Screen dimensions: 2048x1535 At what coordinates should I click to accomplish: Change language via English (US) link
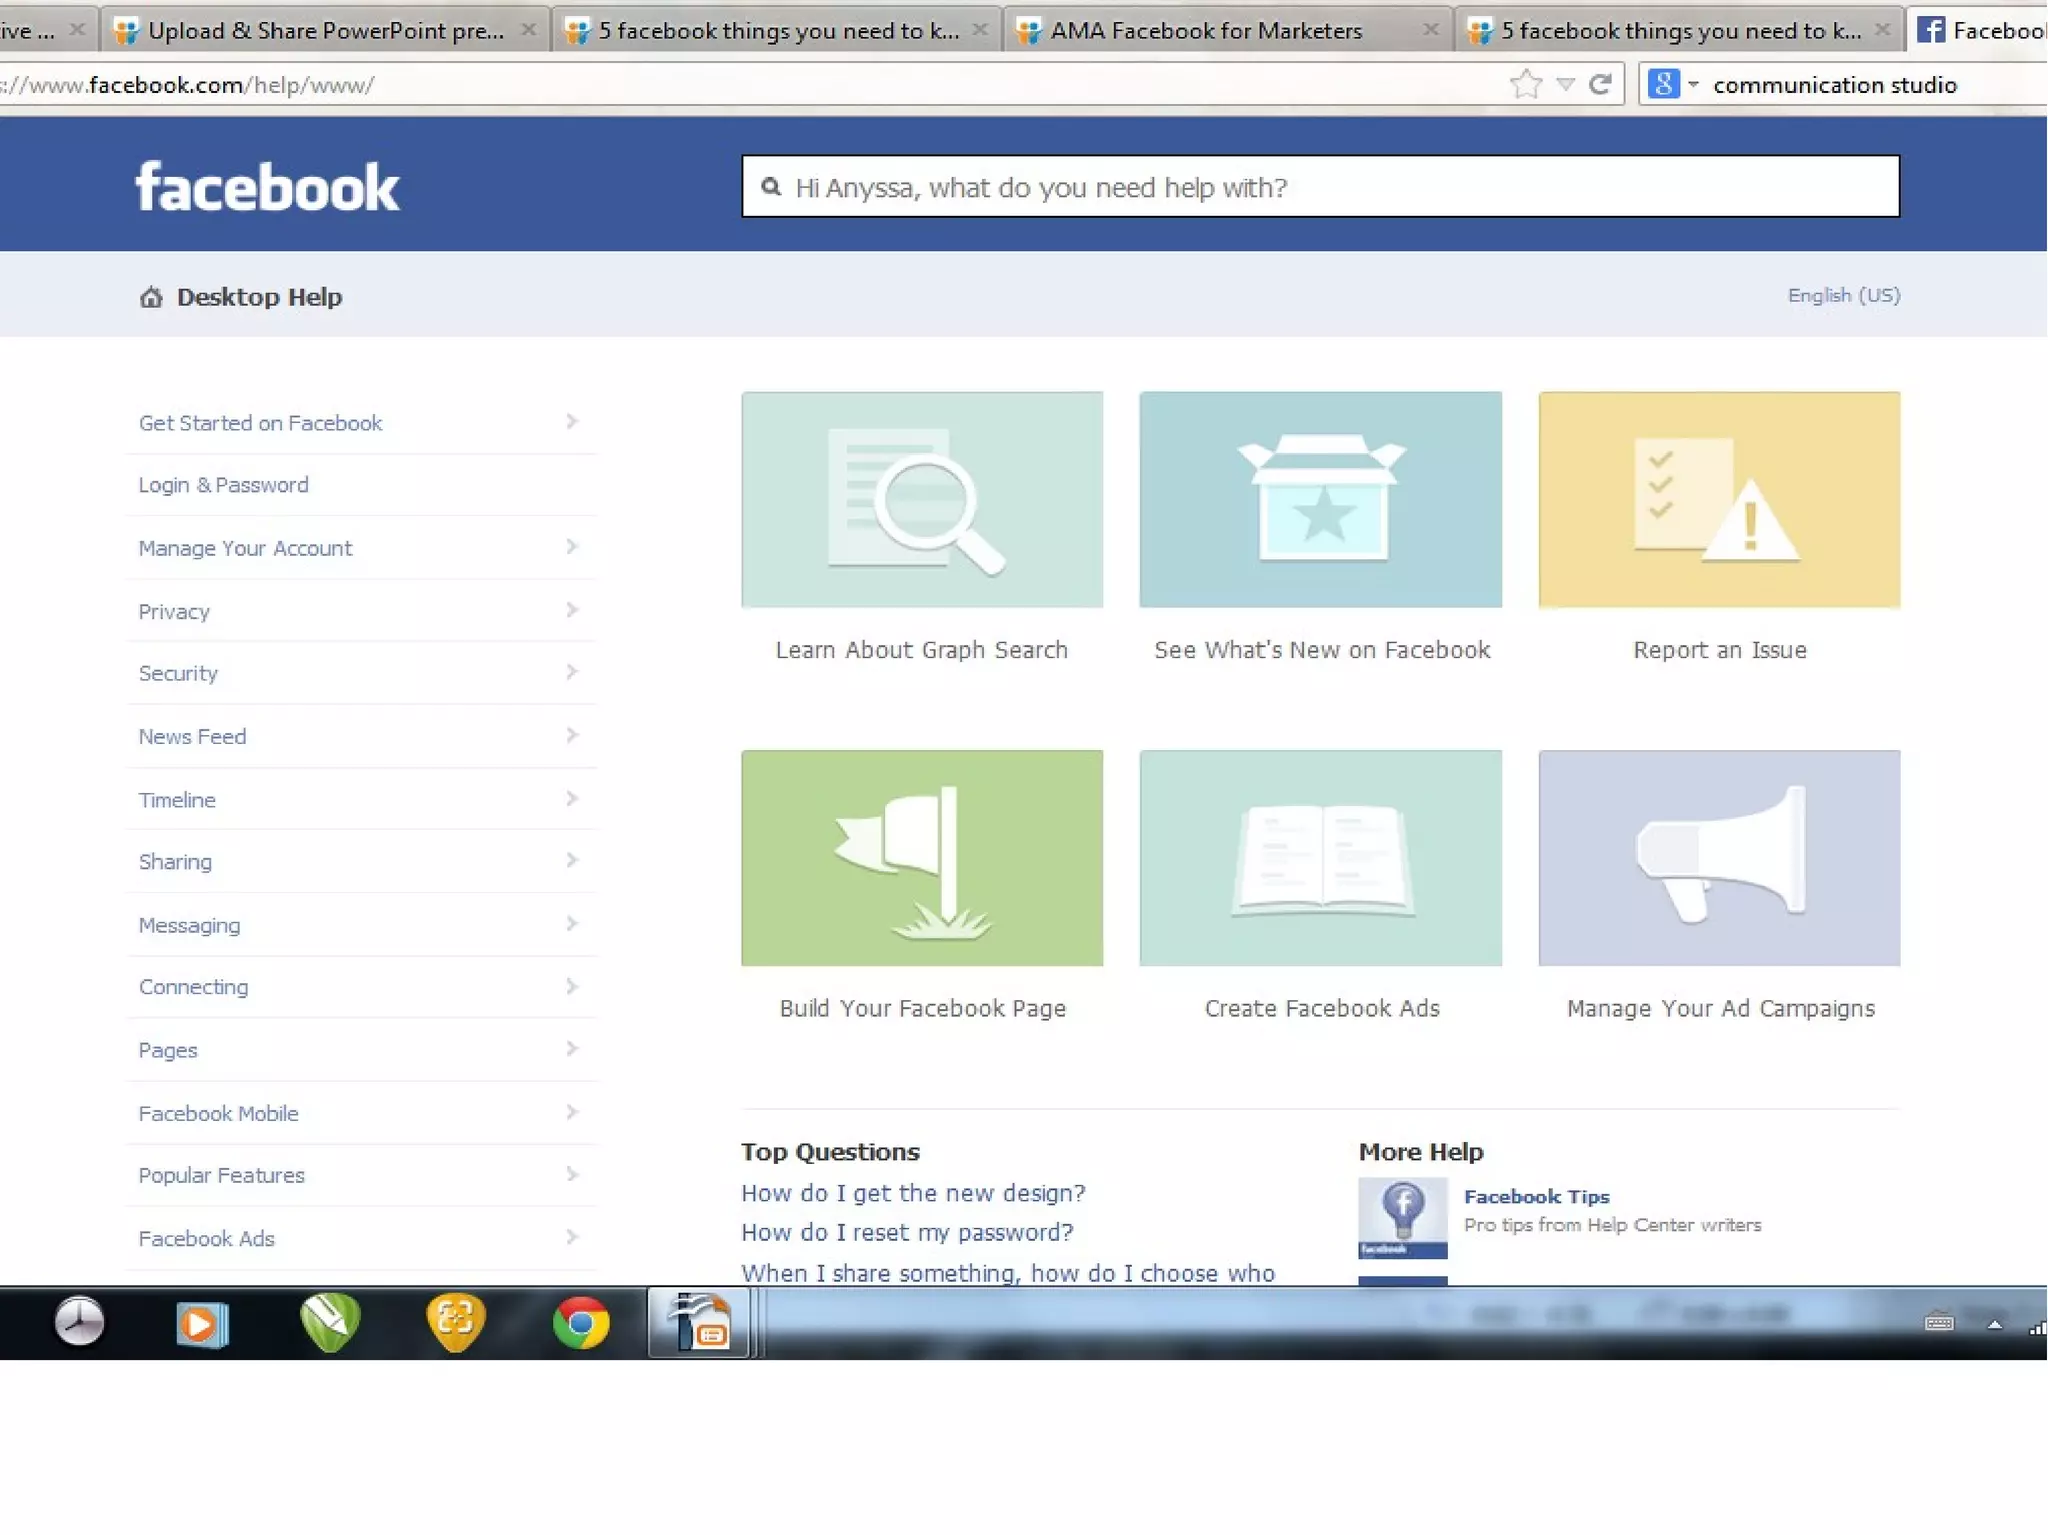click(x=1843, y=295)
